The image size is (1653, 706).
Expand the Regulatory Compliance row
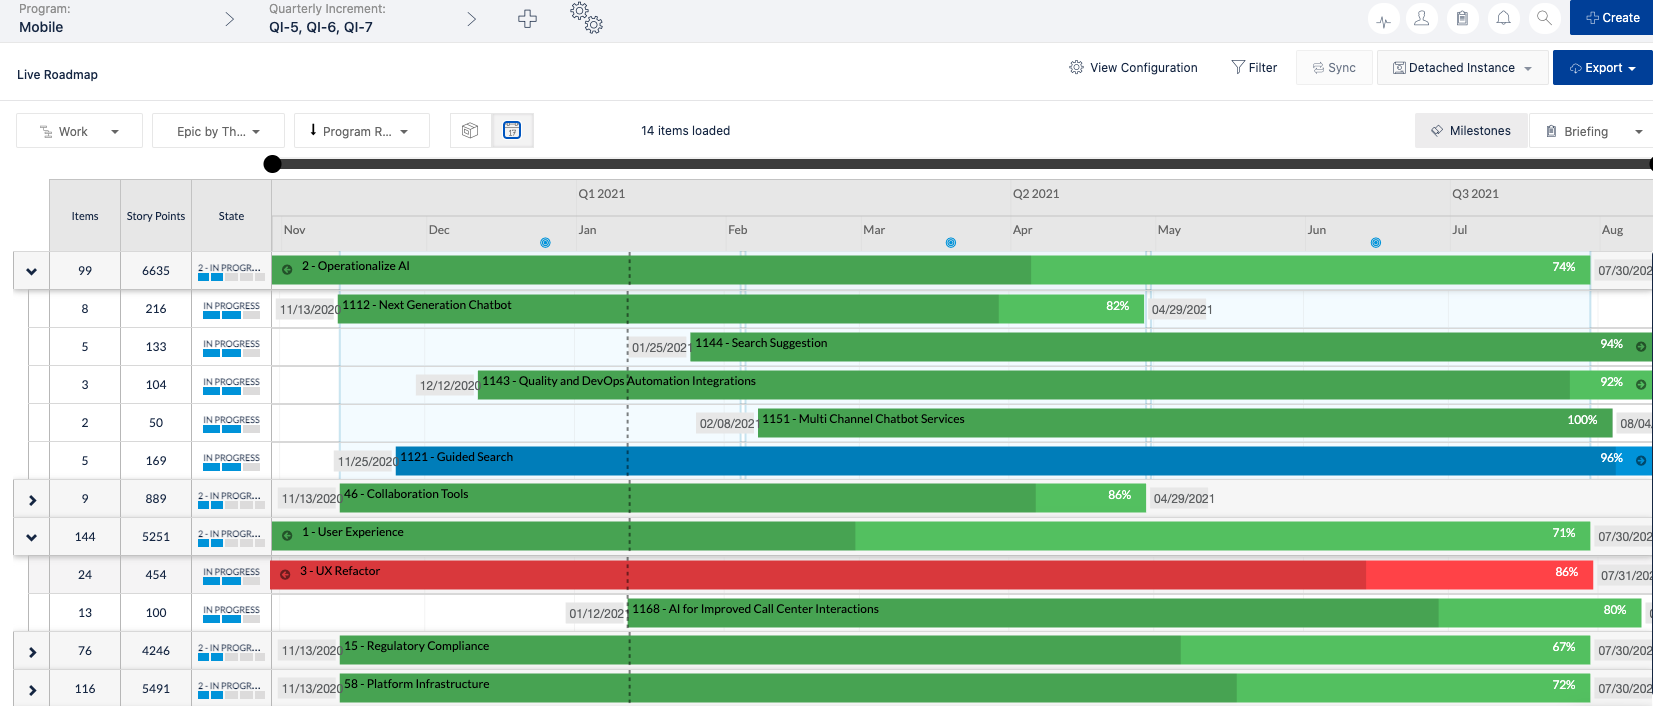[32, 651]
